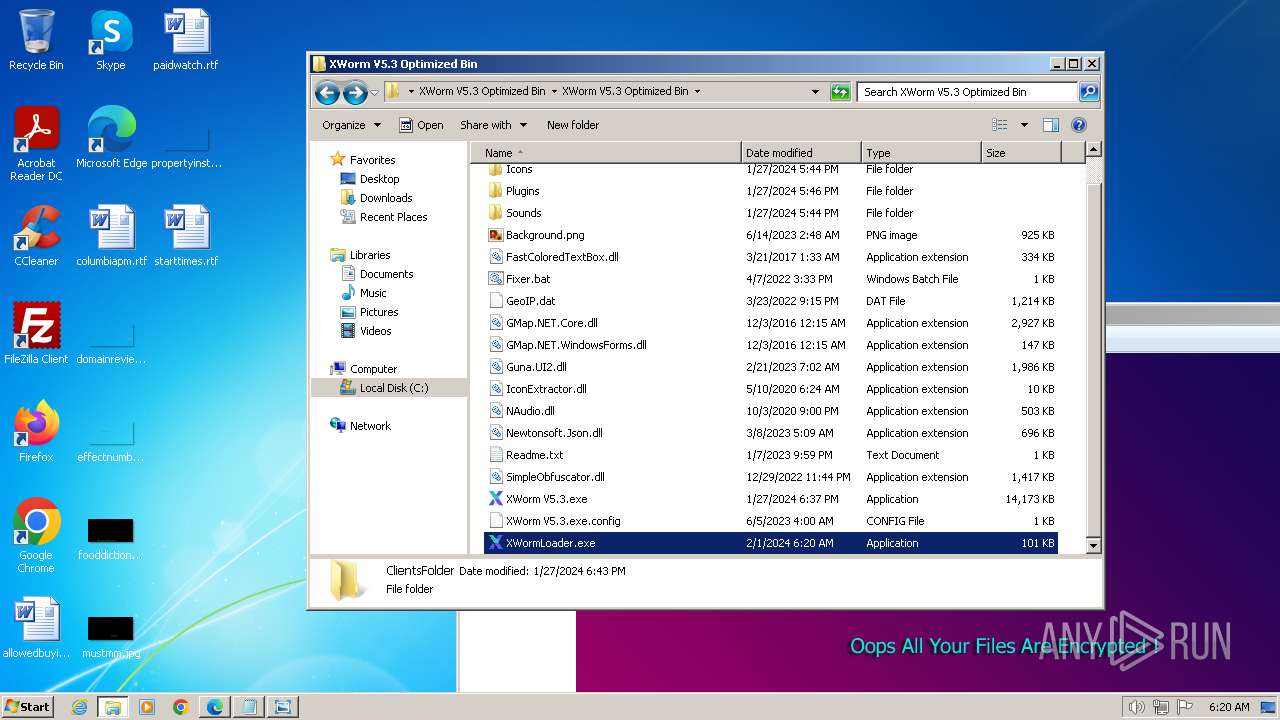Select the Plugins folder
Screen dimensions: 1280x720
(x=770, y=191)
